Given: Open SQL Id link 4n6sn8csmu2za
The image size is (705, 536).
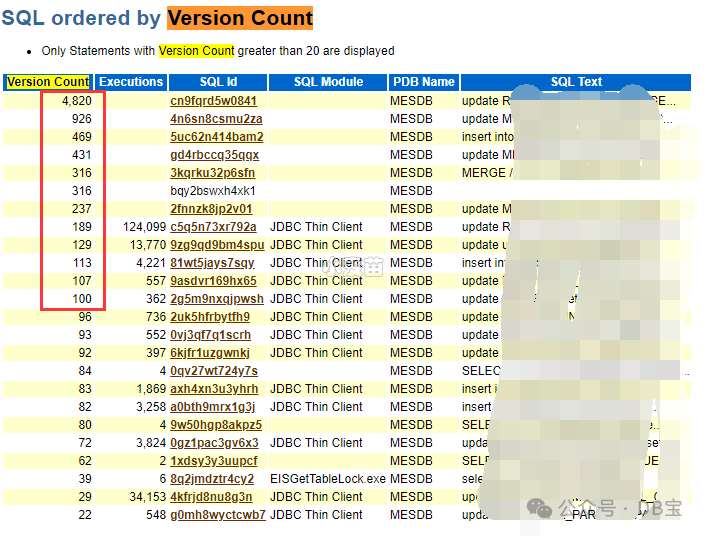Looking at the screenshot, I should click(216, 119).
